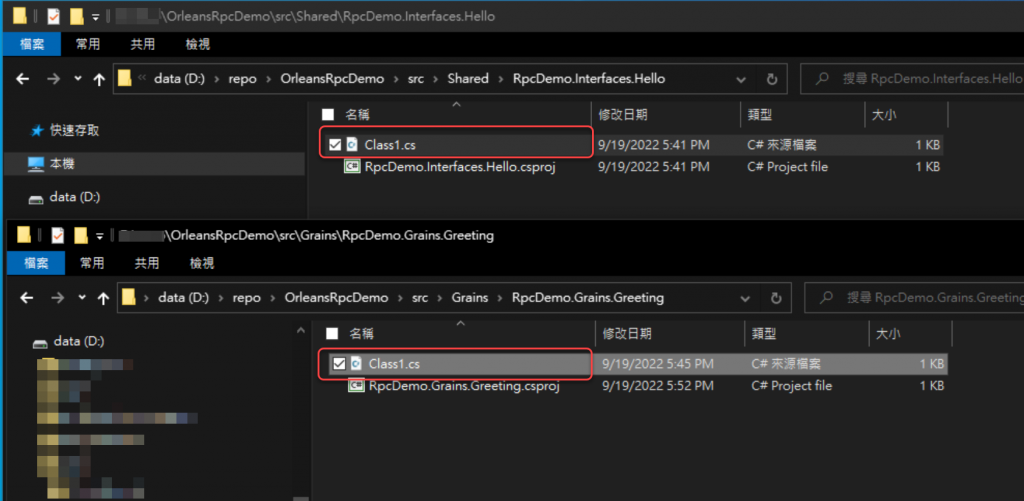
Task: Click Grains breadcrumb in Grains.Greeting address bar
Action: pyautogui.click(x=470, y=298)
